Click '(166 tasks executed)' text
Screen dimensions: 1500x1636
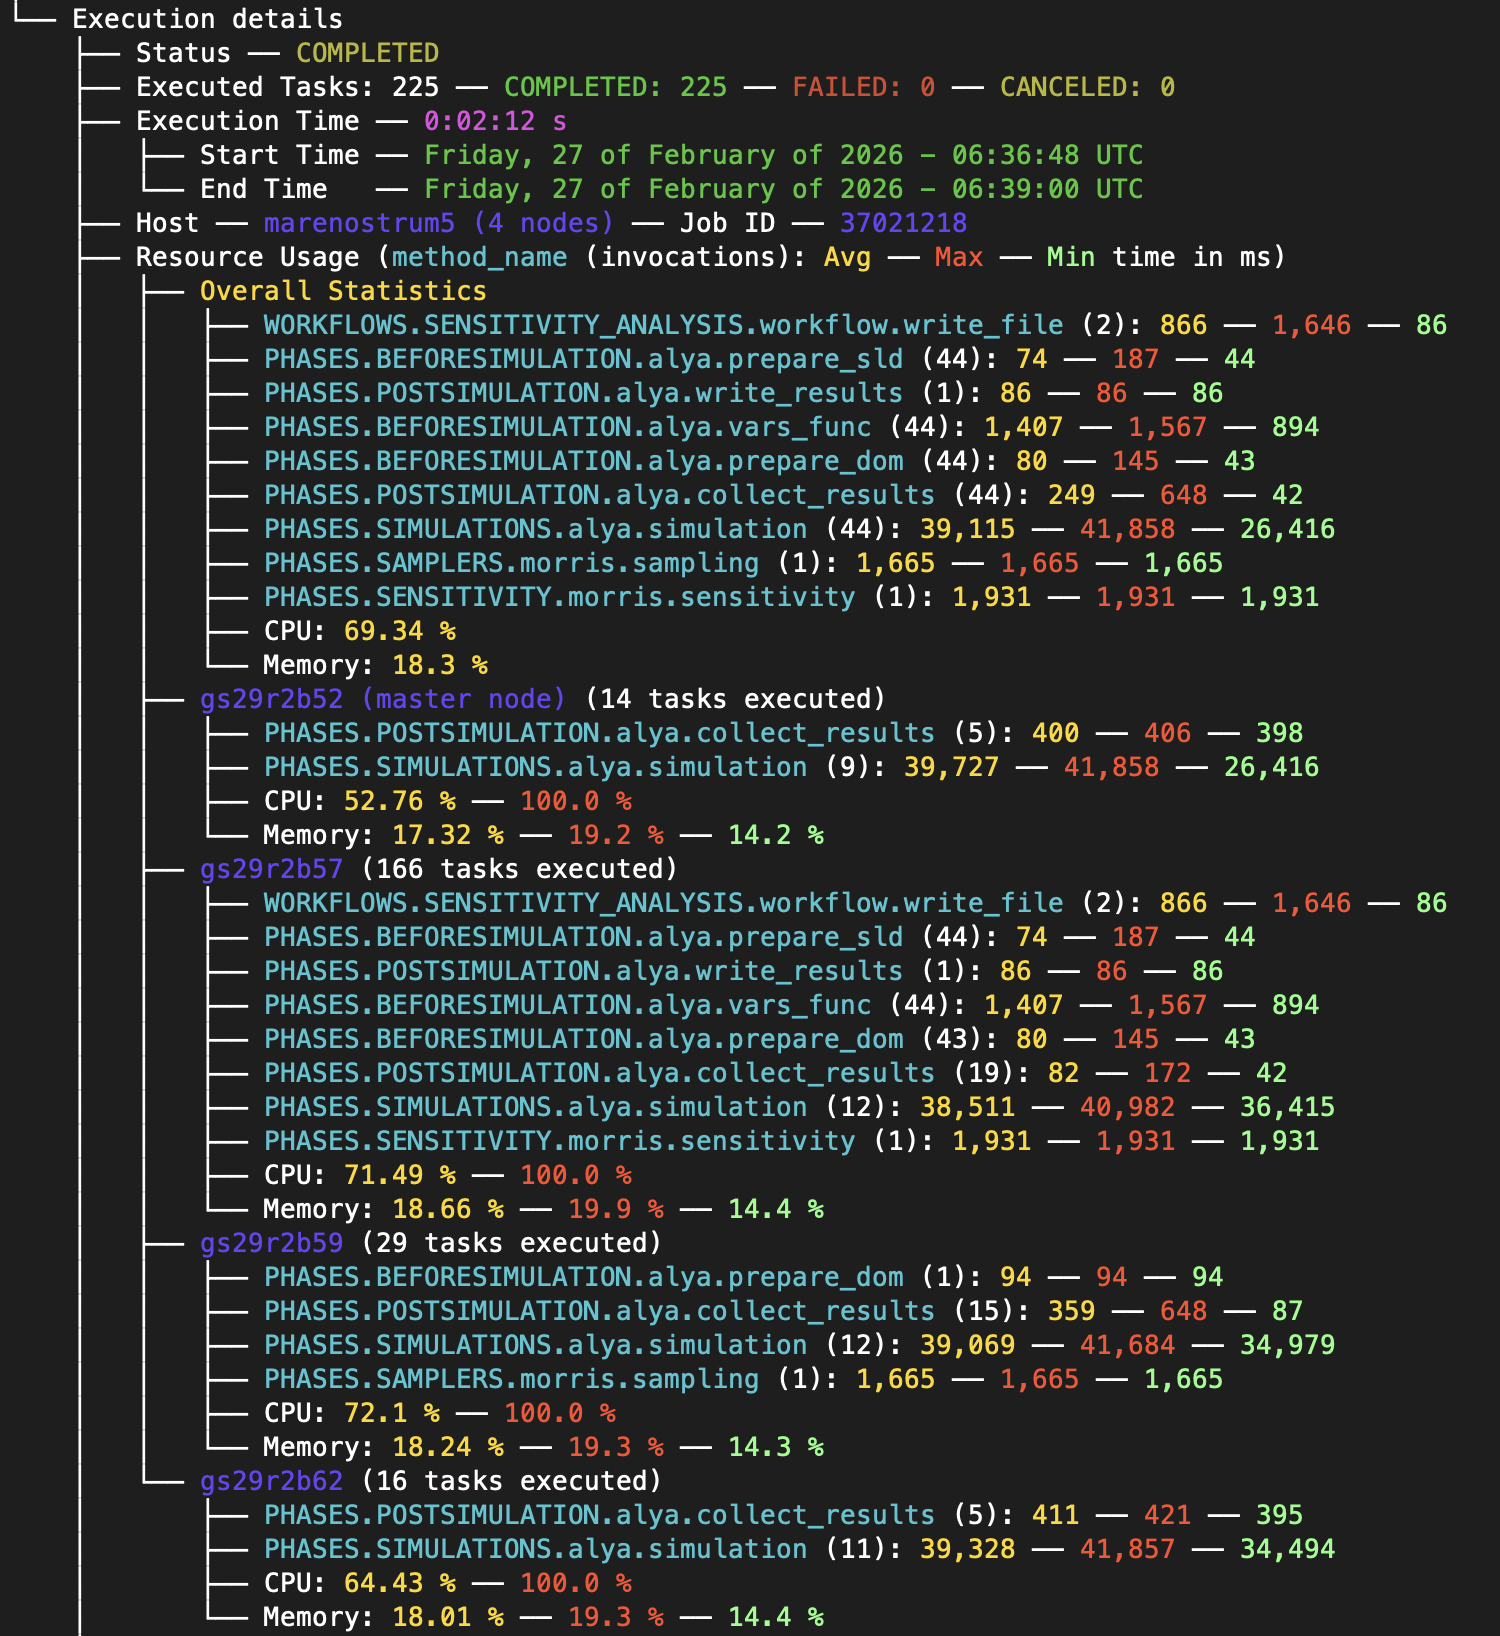519,869
